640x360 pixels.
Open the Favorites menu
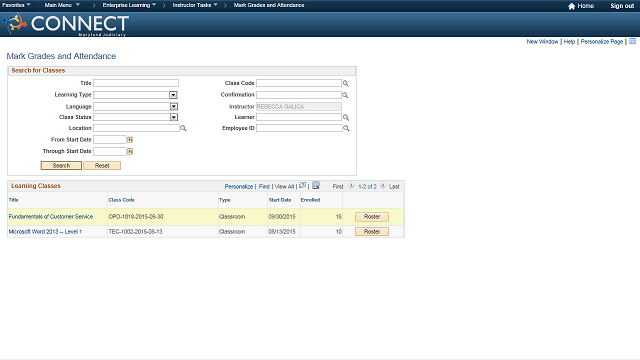(x=16, y=5)
